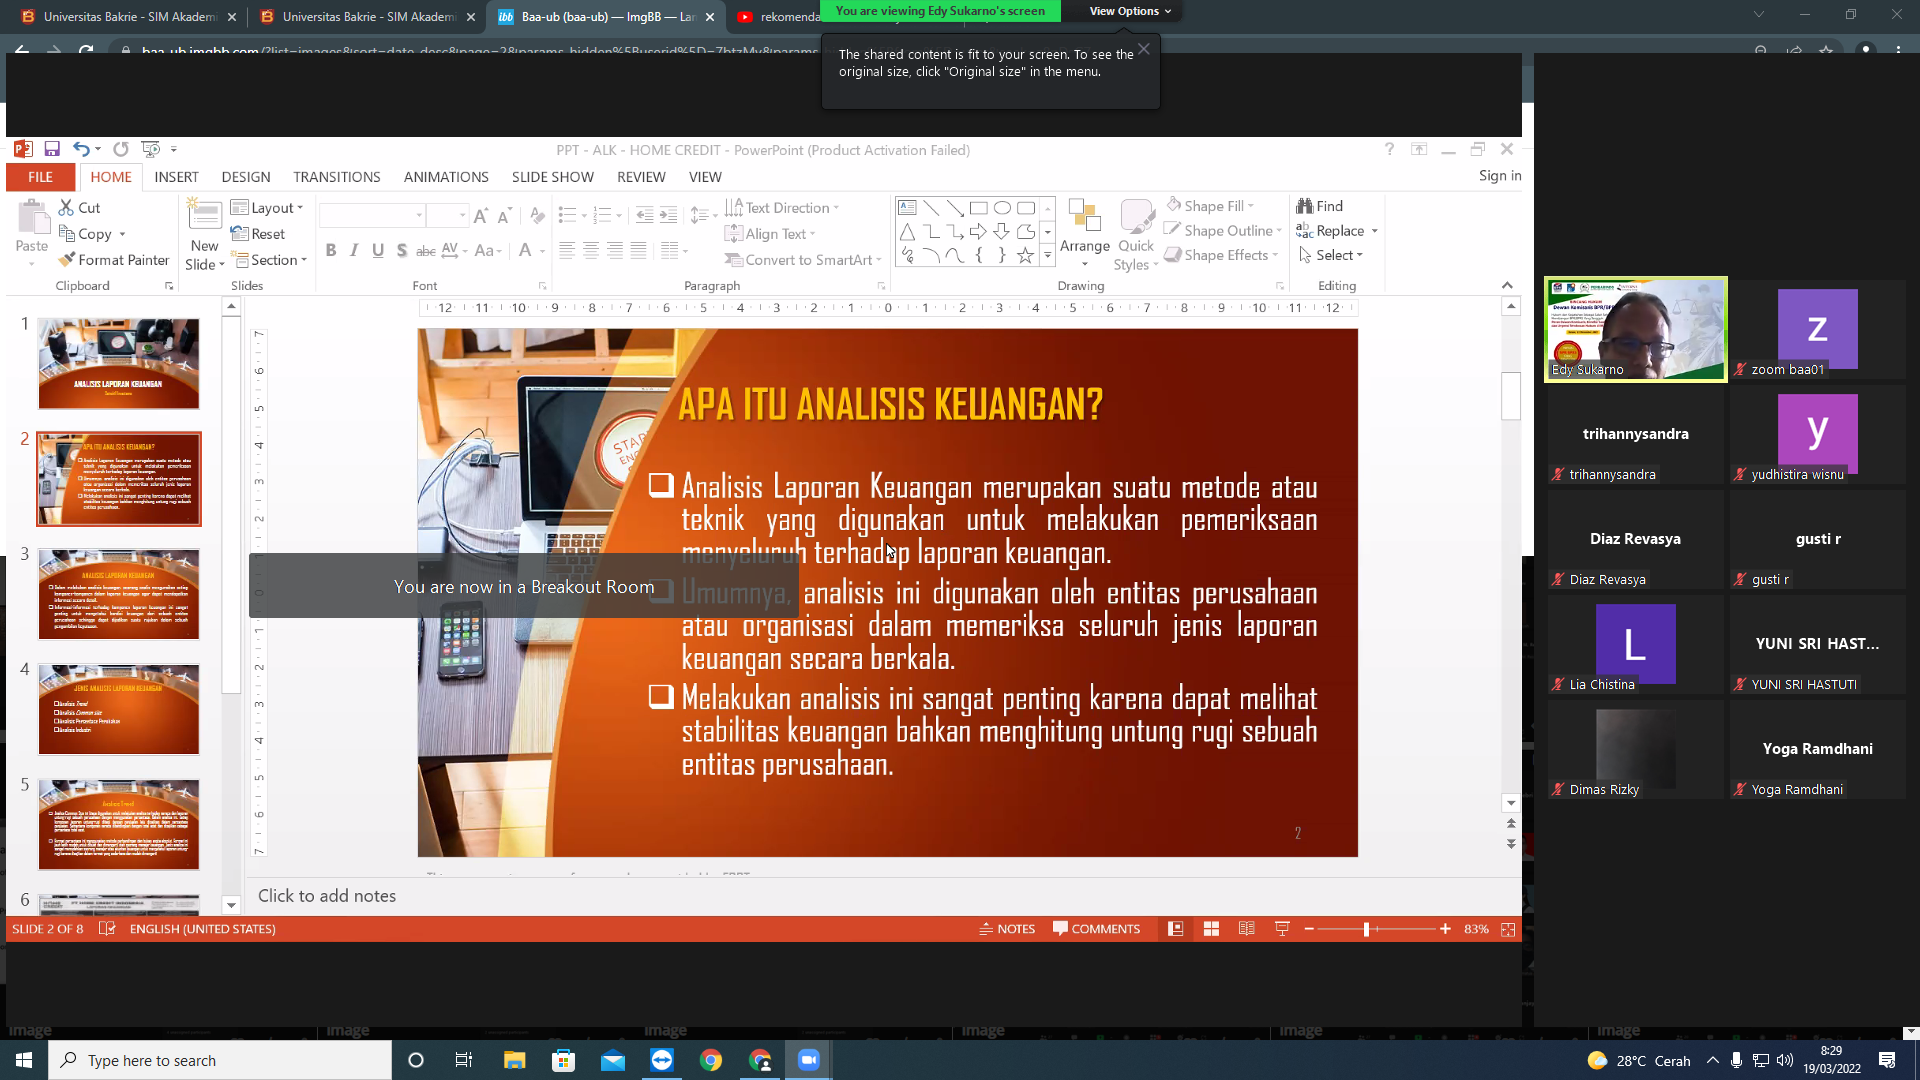Click the zoom slider handle in status bar
The width and height of the screenshot is (1920, 1080).
[1366, 929]
